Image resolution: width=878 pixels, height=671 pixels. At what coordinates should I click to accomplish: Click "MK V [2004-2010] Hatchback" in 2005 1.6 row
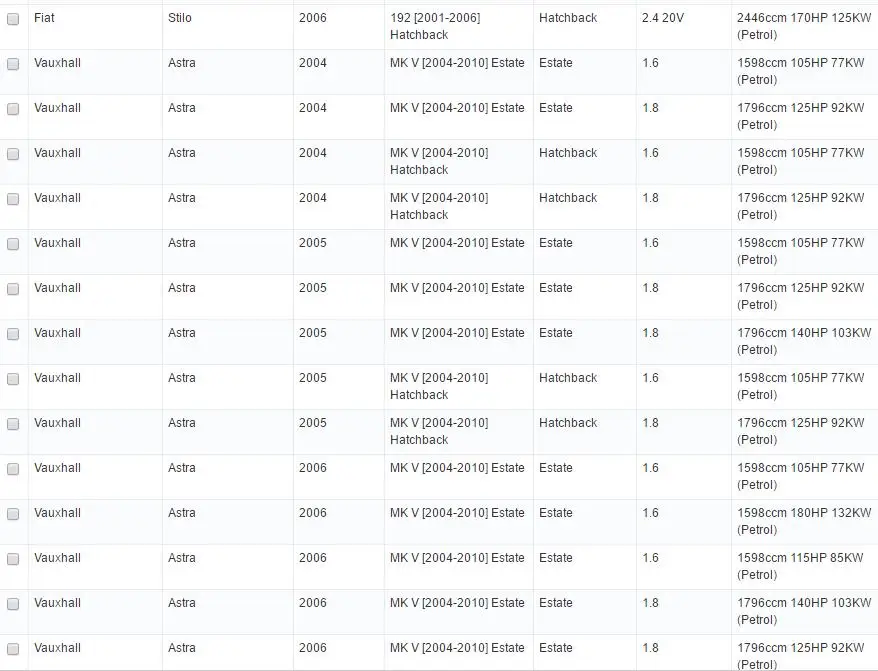click(x=439, y=386)
